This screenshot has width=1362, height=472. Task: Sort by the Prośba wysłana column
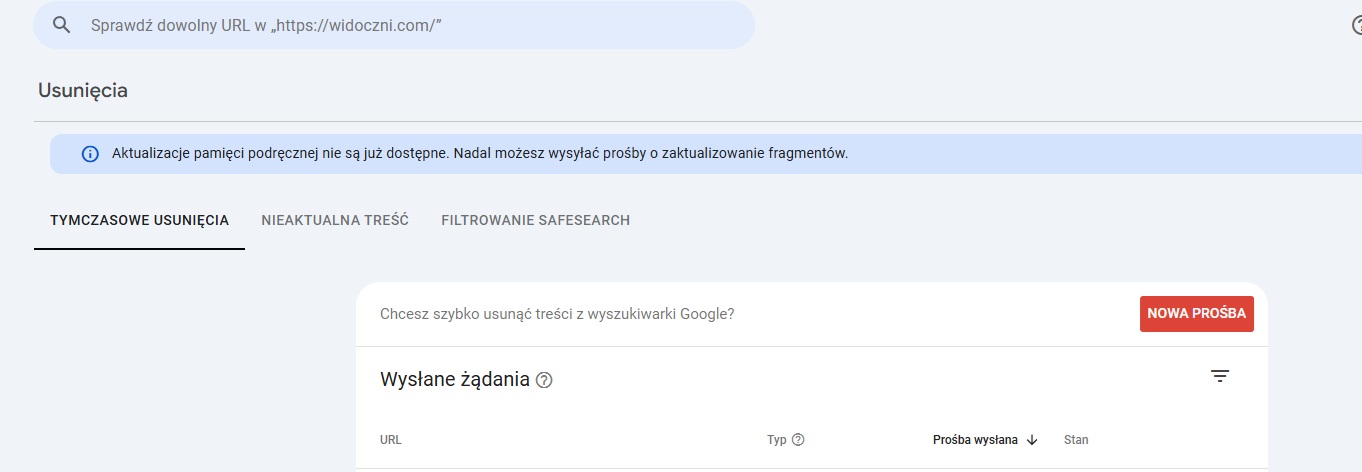(x=975, y=440)
